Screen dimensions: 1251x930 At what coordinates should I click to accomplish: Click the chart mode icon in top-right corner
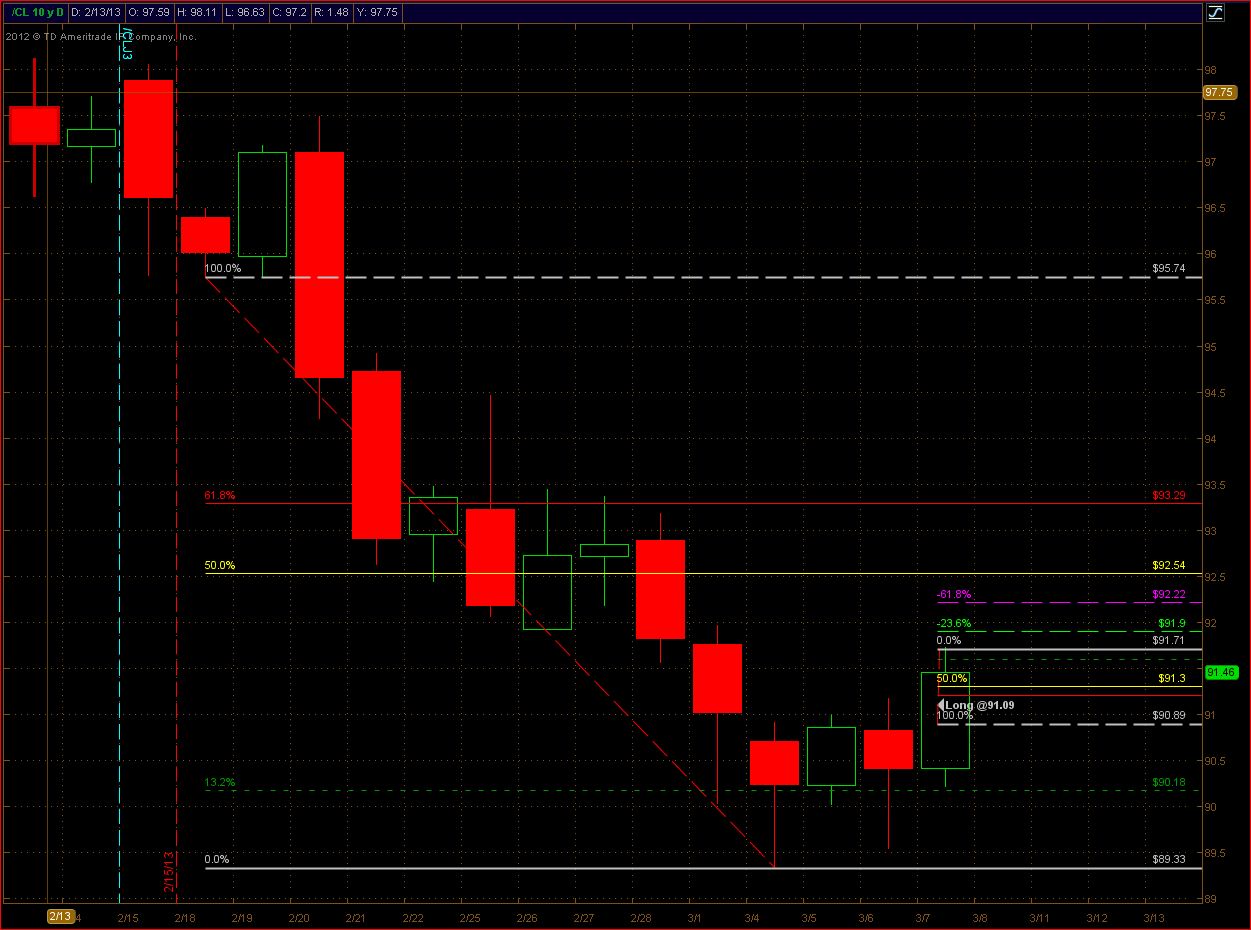1215,13
